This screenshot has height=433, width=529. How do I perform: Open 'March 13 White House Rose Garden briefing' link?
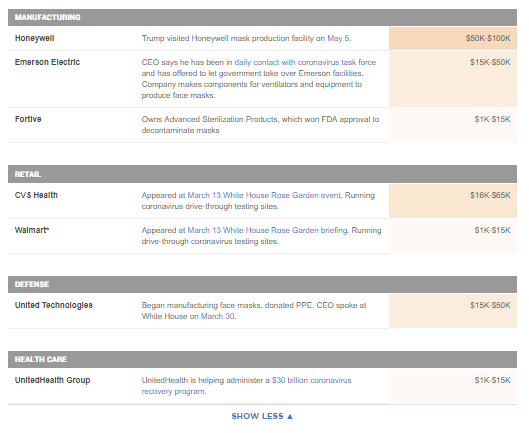pyautogui.click(x=267, y=230)
